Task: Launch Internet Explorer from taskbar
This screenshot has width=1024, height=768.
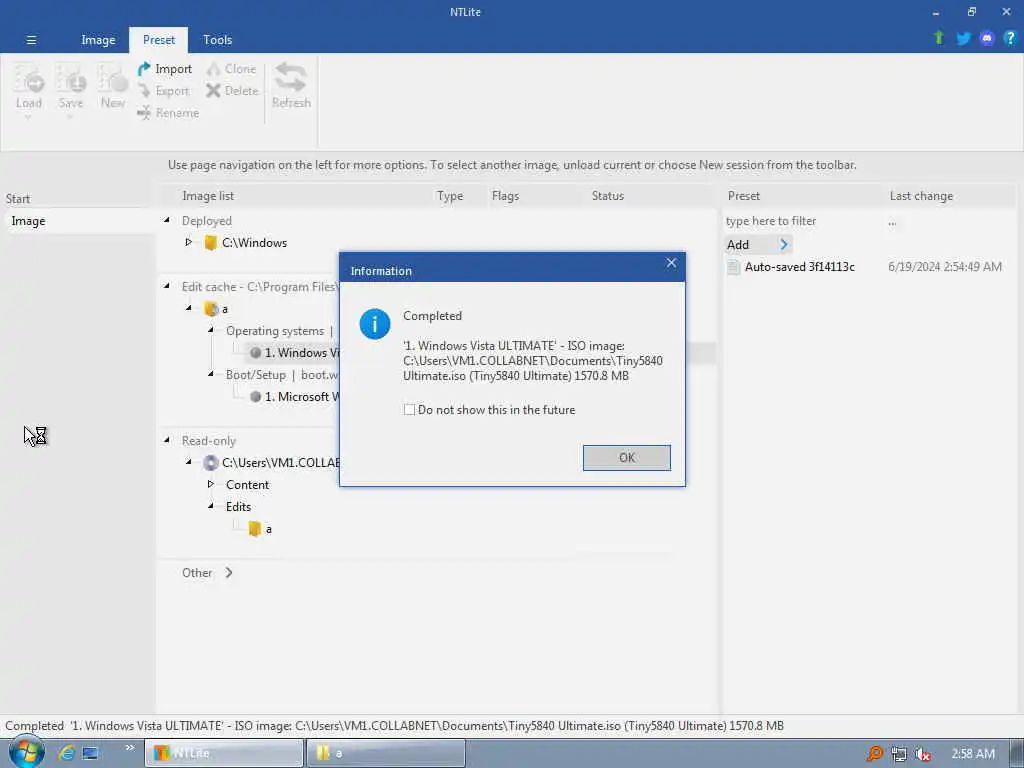Action: coord(67,753)
